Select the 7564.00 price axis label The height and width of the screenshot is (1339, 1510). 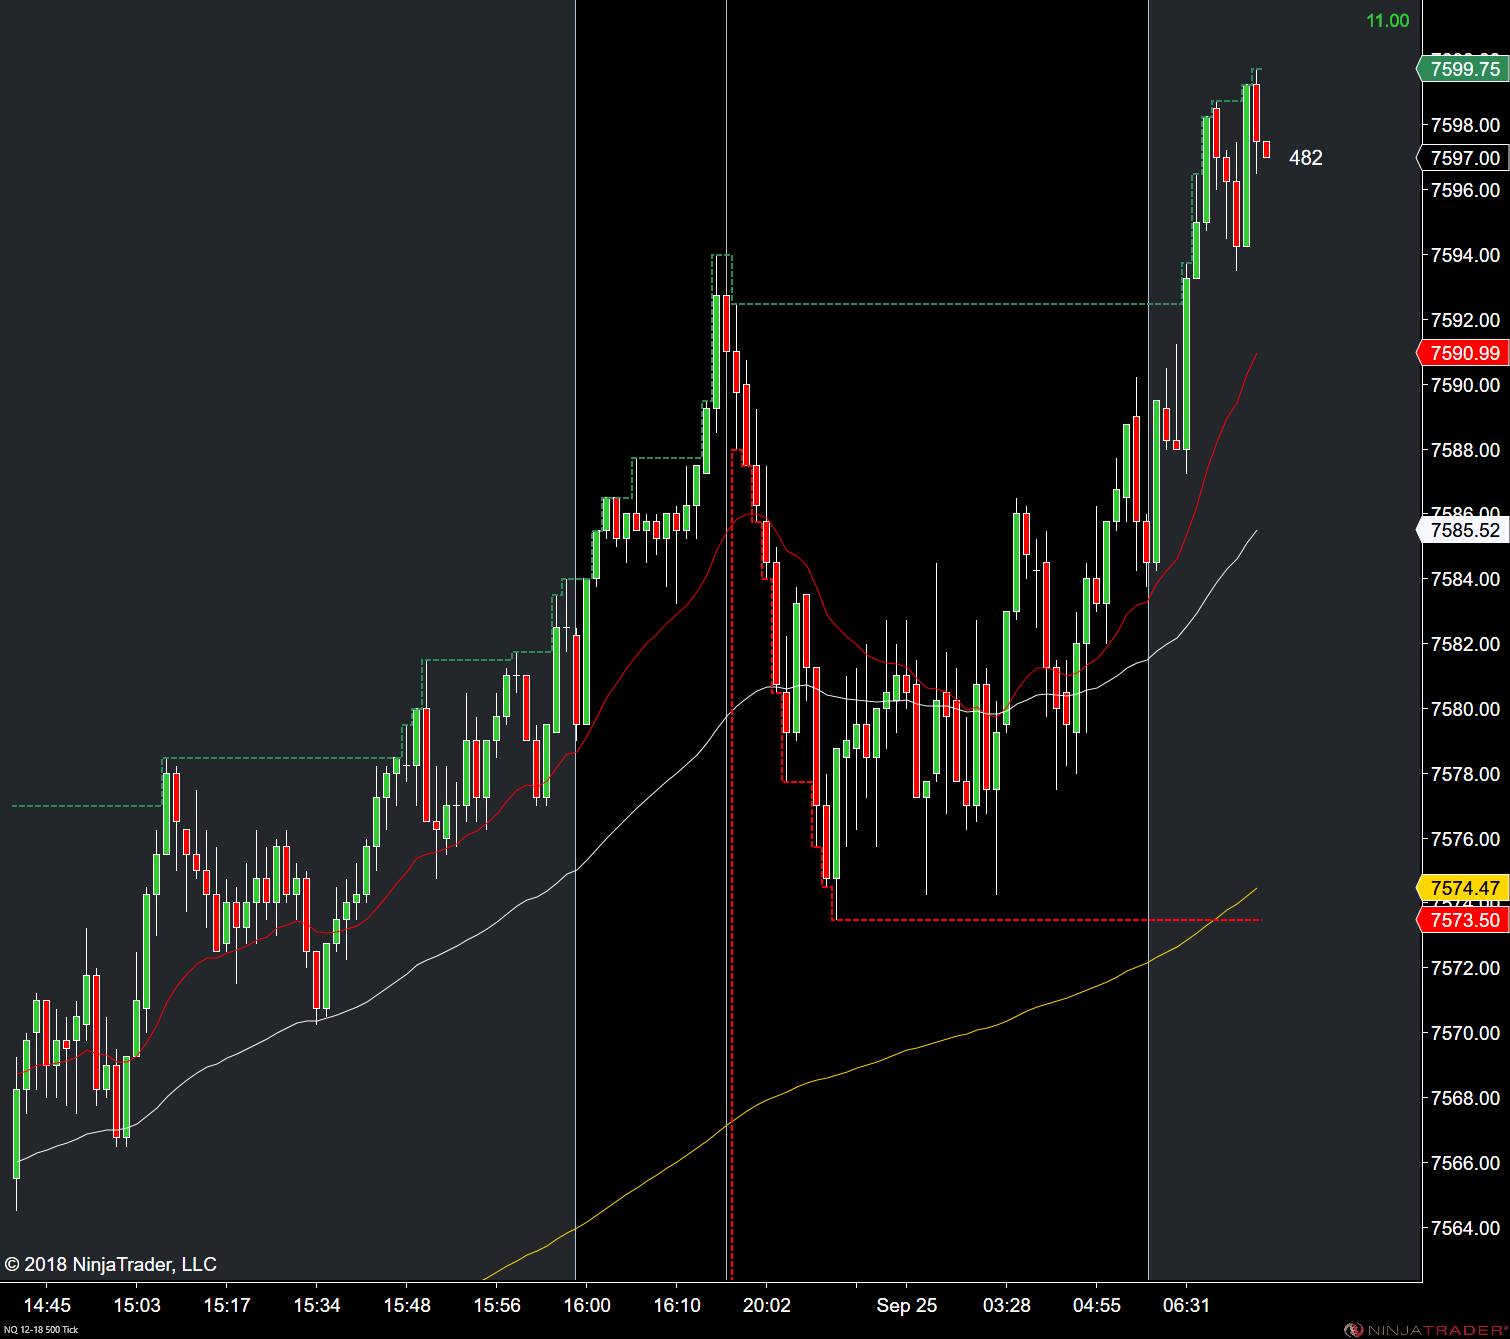(1465, 1228)
